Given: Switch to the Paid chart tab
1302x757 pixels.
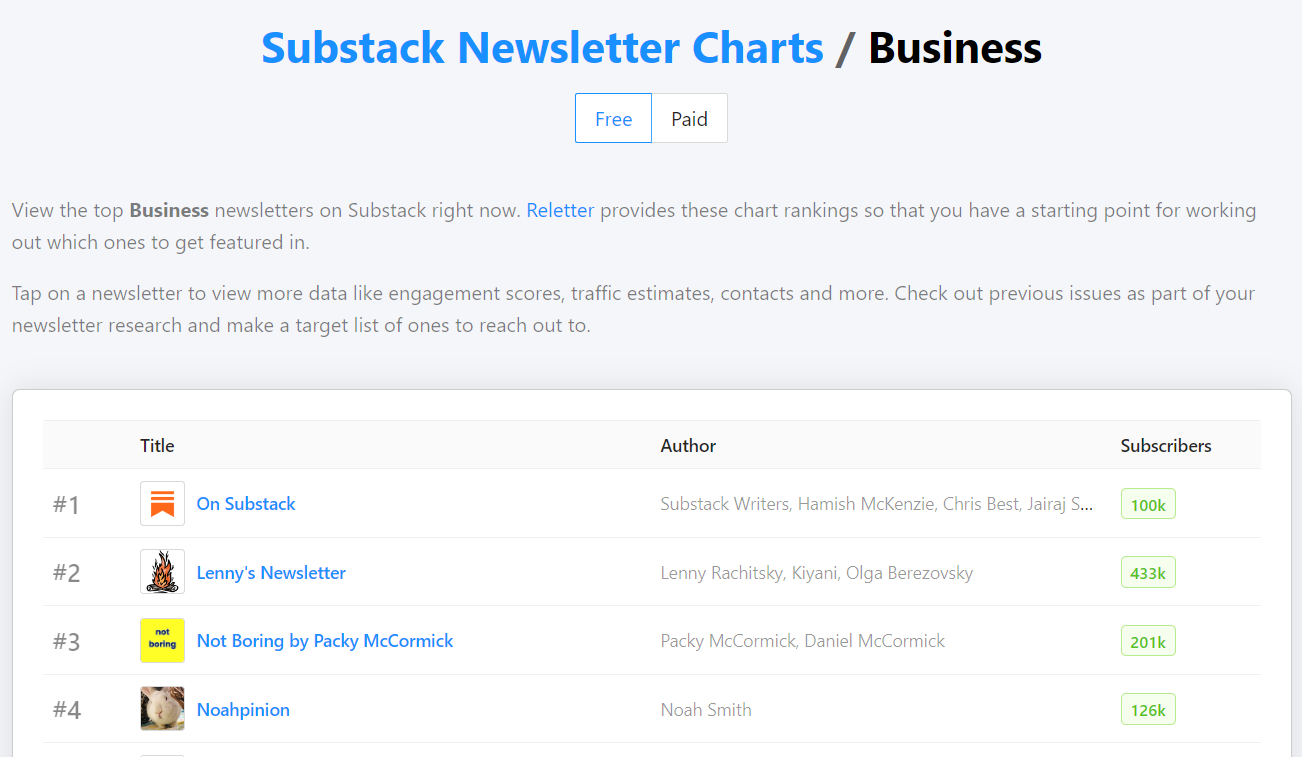Looking at the screenshot, I should click(689, 118).
